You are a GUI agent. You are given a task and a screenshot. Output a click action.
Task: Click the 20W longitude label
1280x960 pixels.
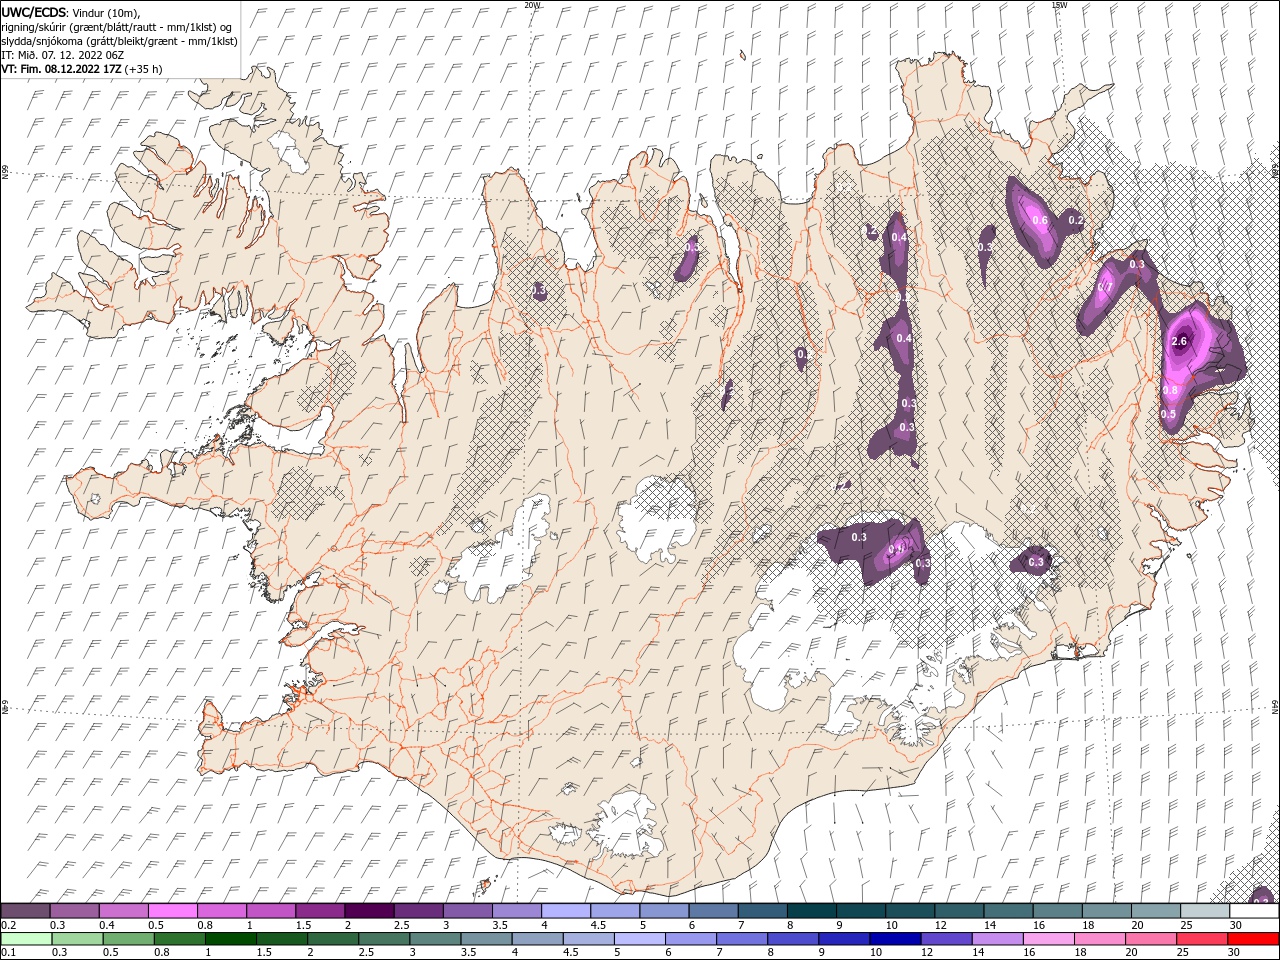pyautogui.click(x=532, y=5)
